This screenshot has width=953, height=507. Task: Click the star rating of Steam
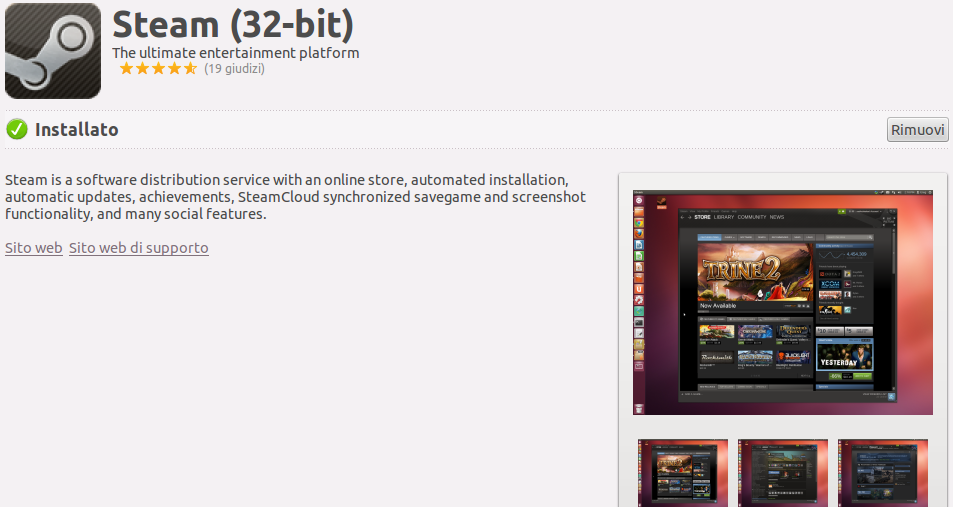[158, 68]
